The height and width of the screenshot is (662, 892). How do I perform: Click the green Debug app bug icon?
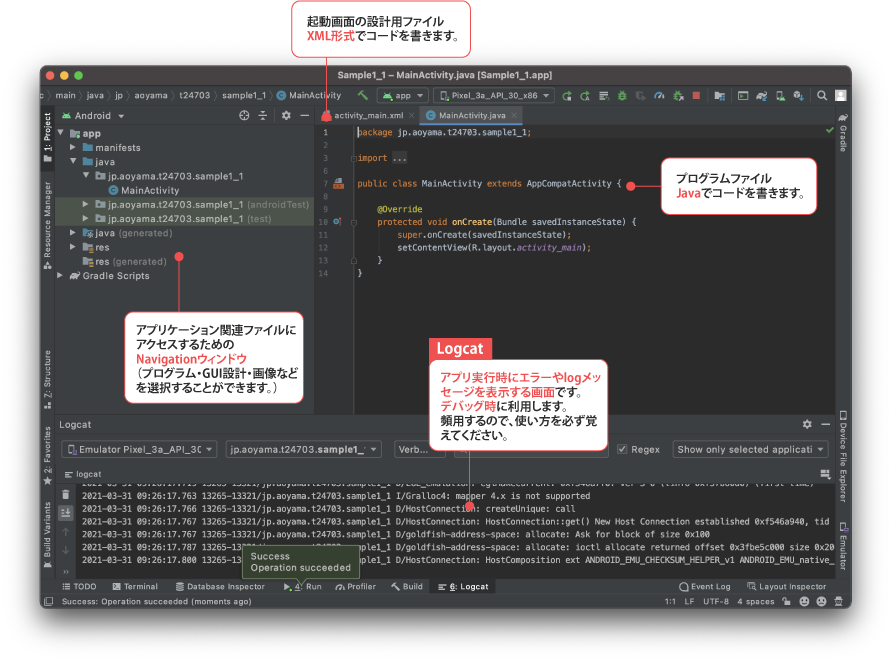click(622, 96)
